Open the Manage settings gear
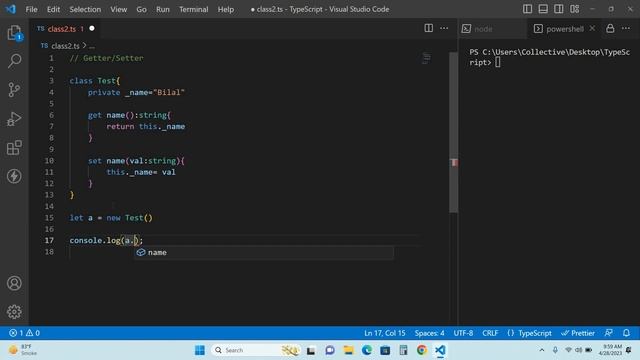 (x=14, y=312)
